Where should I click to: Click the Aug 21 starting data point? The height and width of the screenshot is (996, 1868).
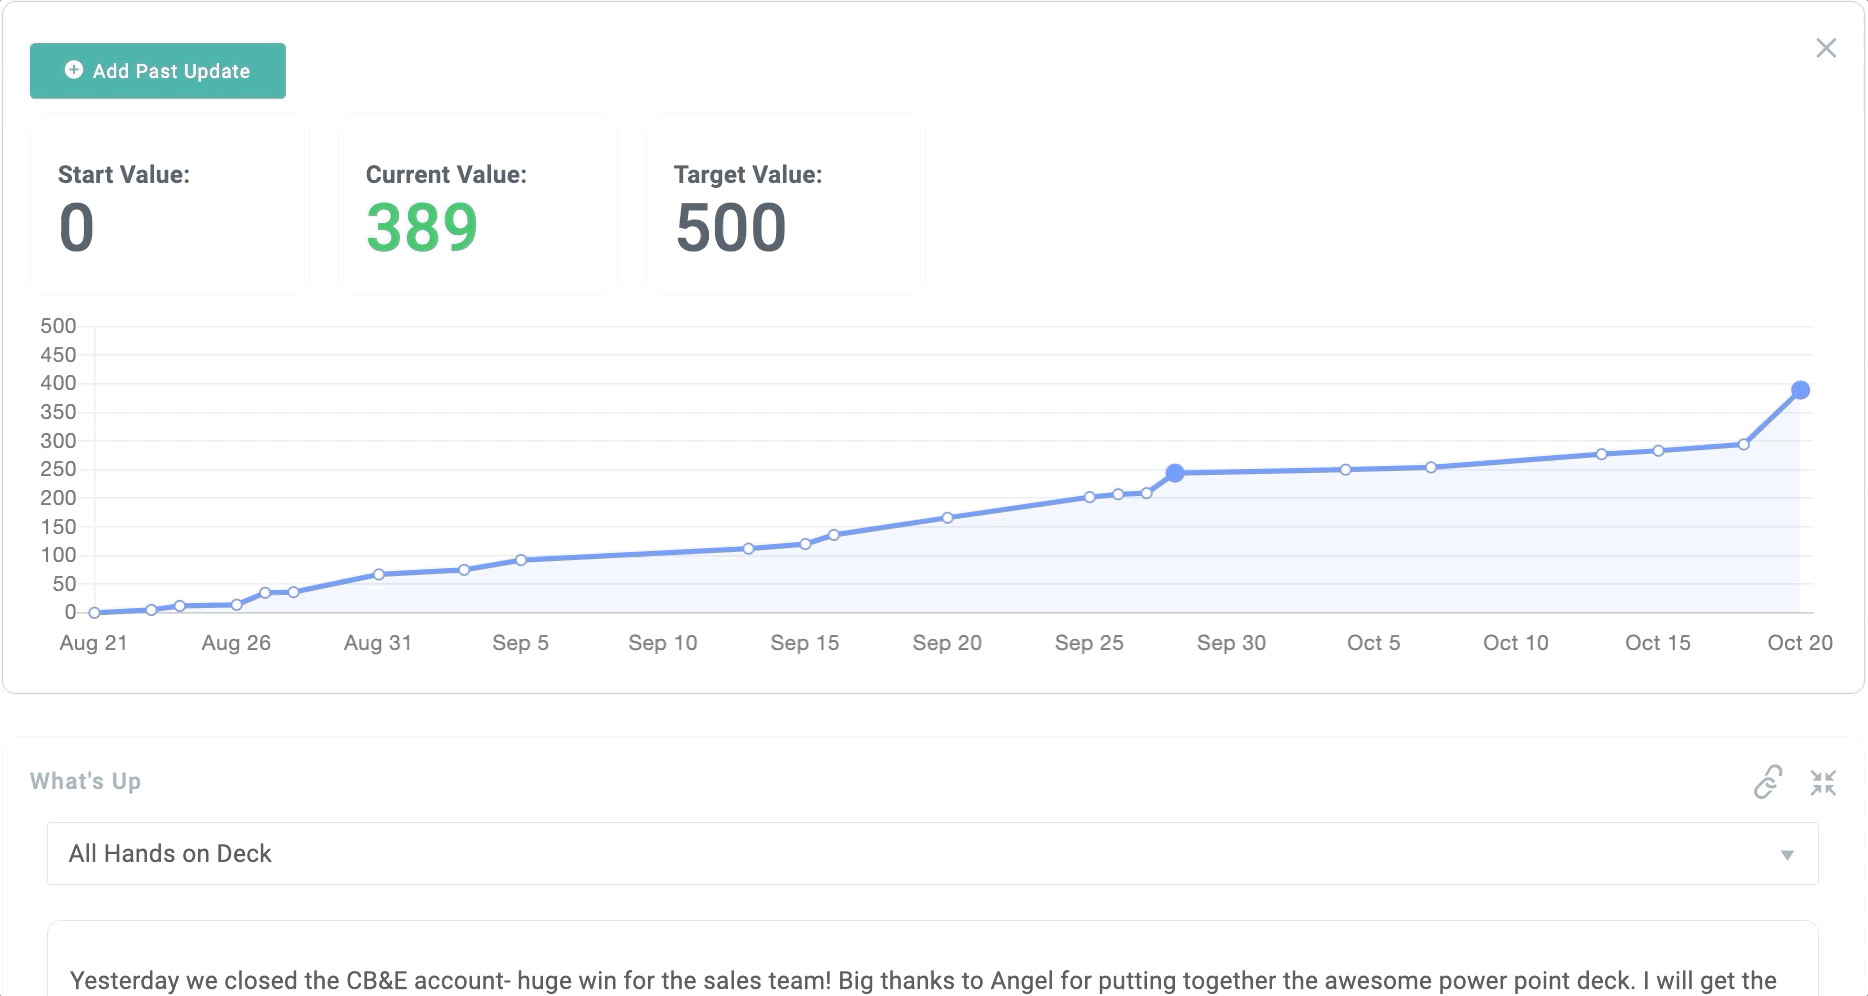94,613
